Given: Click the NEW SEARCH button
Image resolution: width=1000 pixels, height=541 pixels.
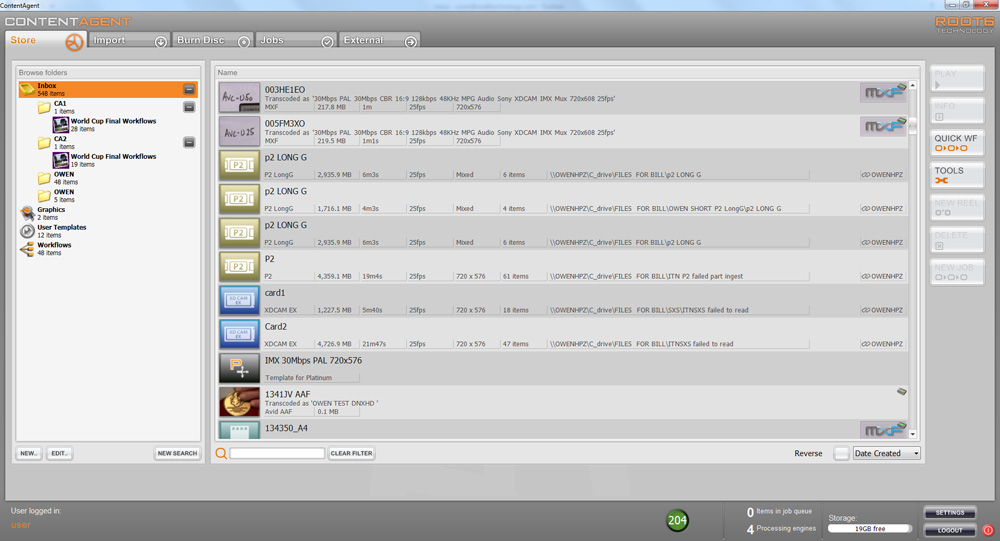Looking at the screenshot, I should pos(177,454).
